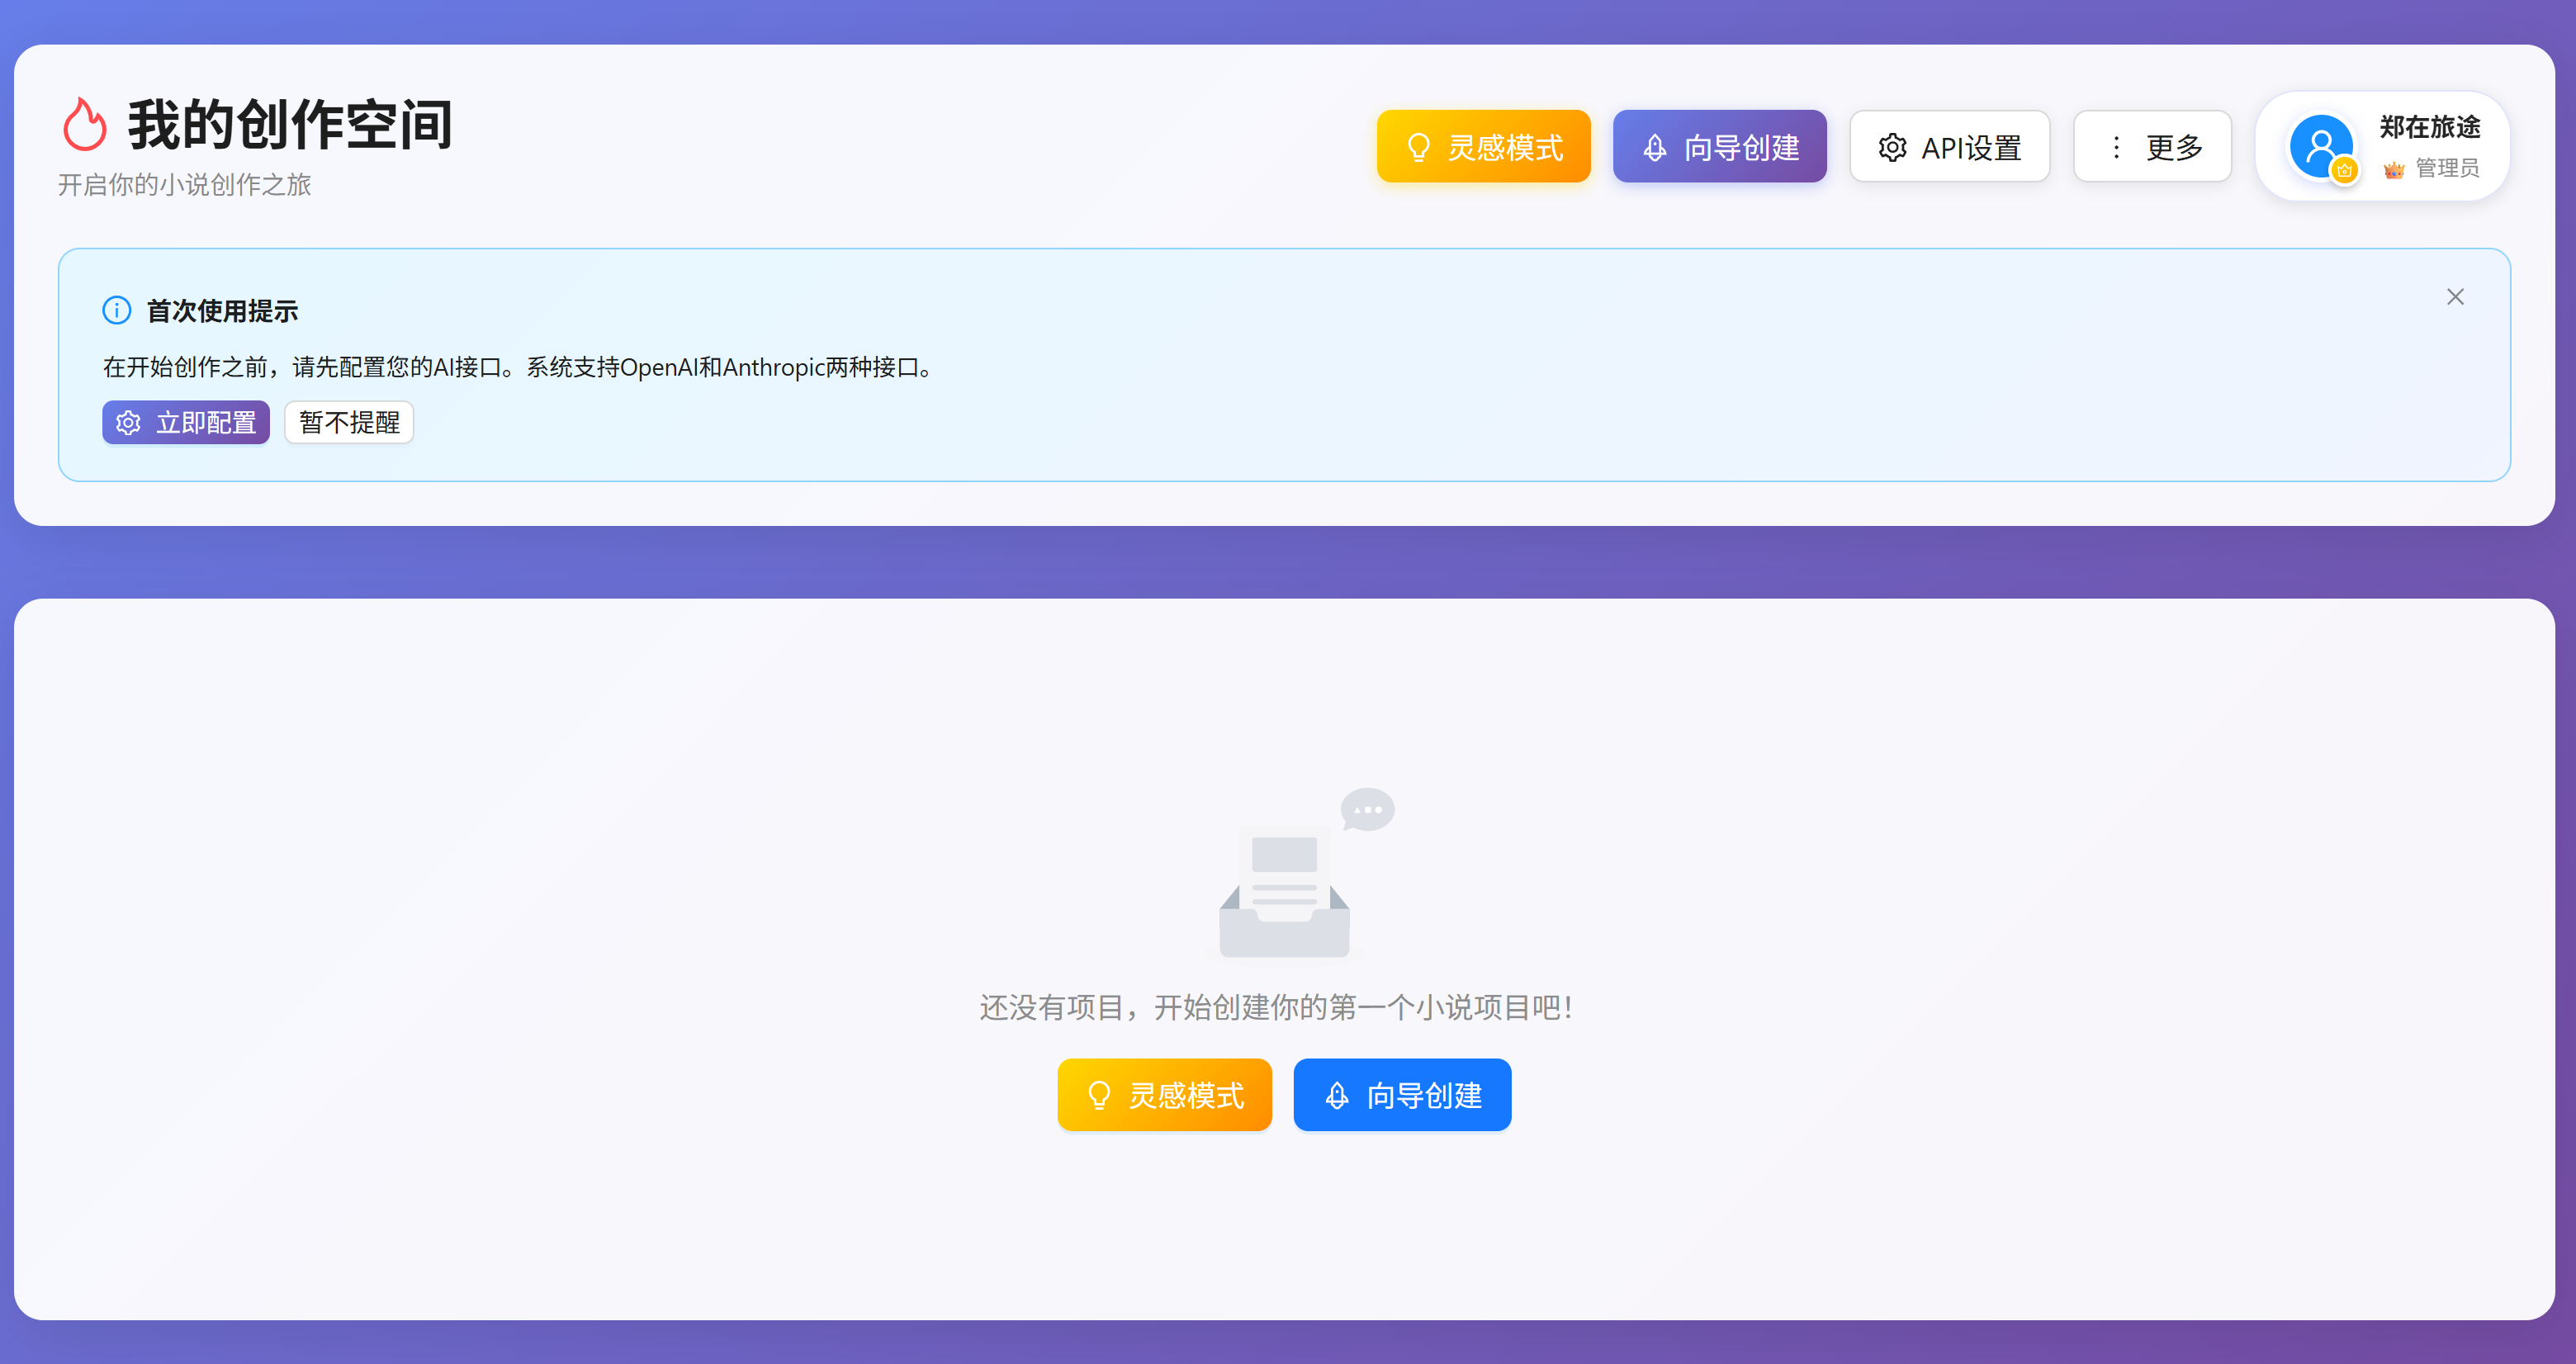
Task: Click the info icon in 首次使用提示
Action: coord(117,311)
